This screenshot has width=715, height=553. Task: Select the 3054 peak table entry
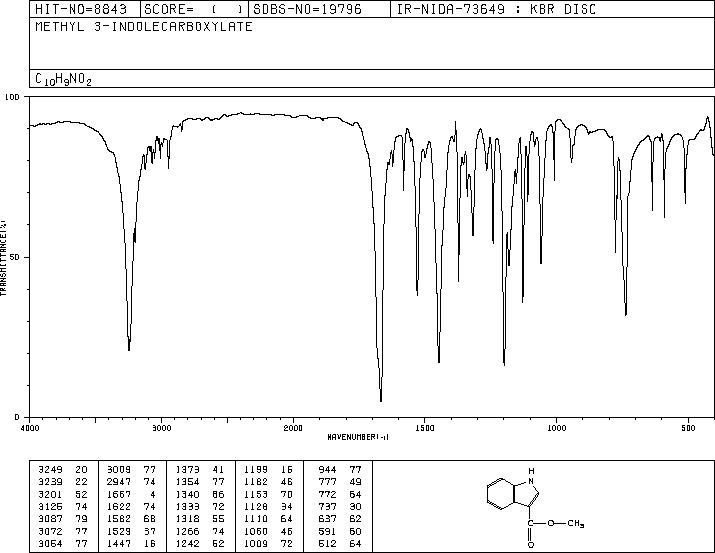click(63, 544)
